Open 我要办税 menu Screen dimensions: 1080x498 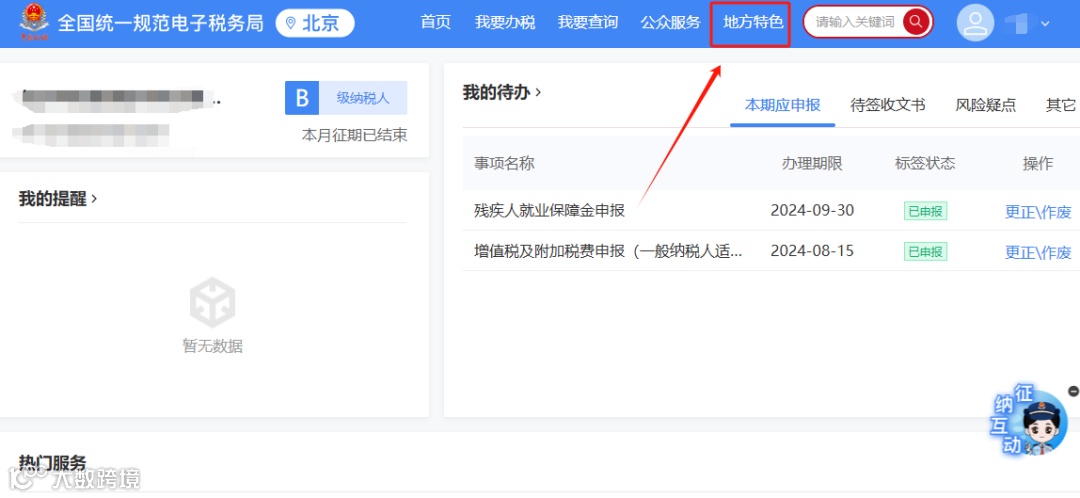coord(505,22)
